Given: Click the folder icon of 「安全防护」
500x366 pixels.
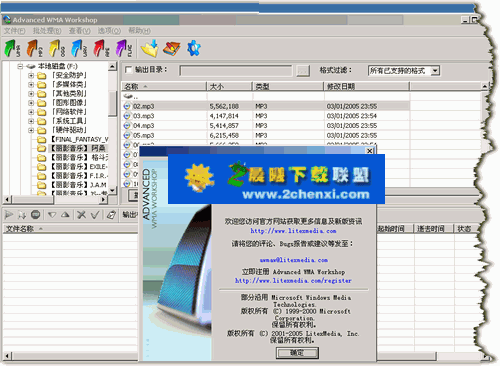Looking at the screenshot, I should [x=42, y=76].
